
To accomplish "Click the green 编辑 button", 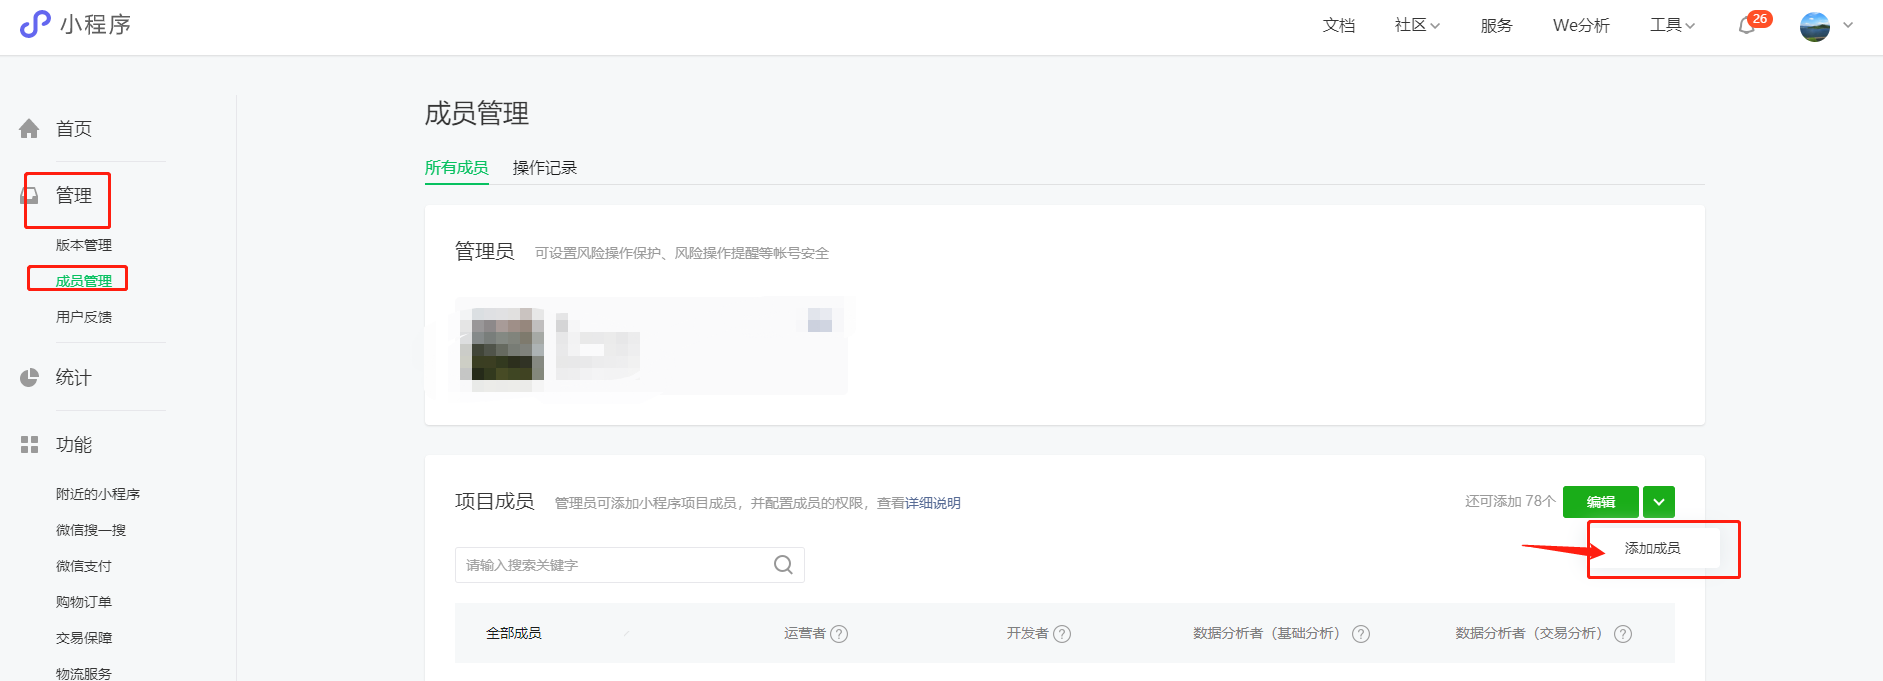I will (x=1600, y=502).
